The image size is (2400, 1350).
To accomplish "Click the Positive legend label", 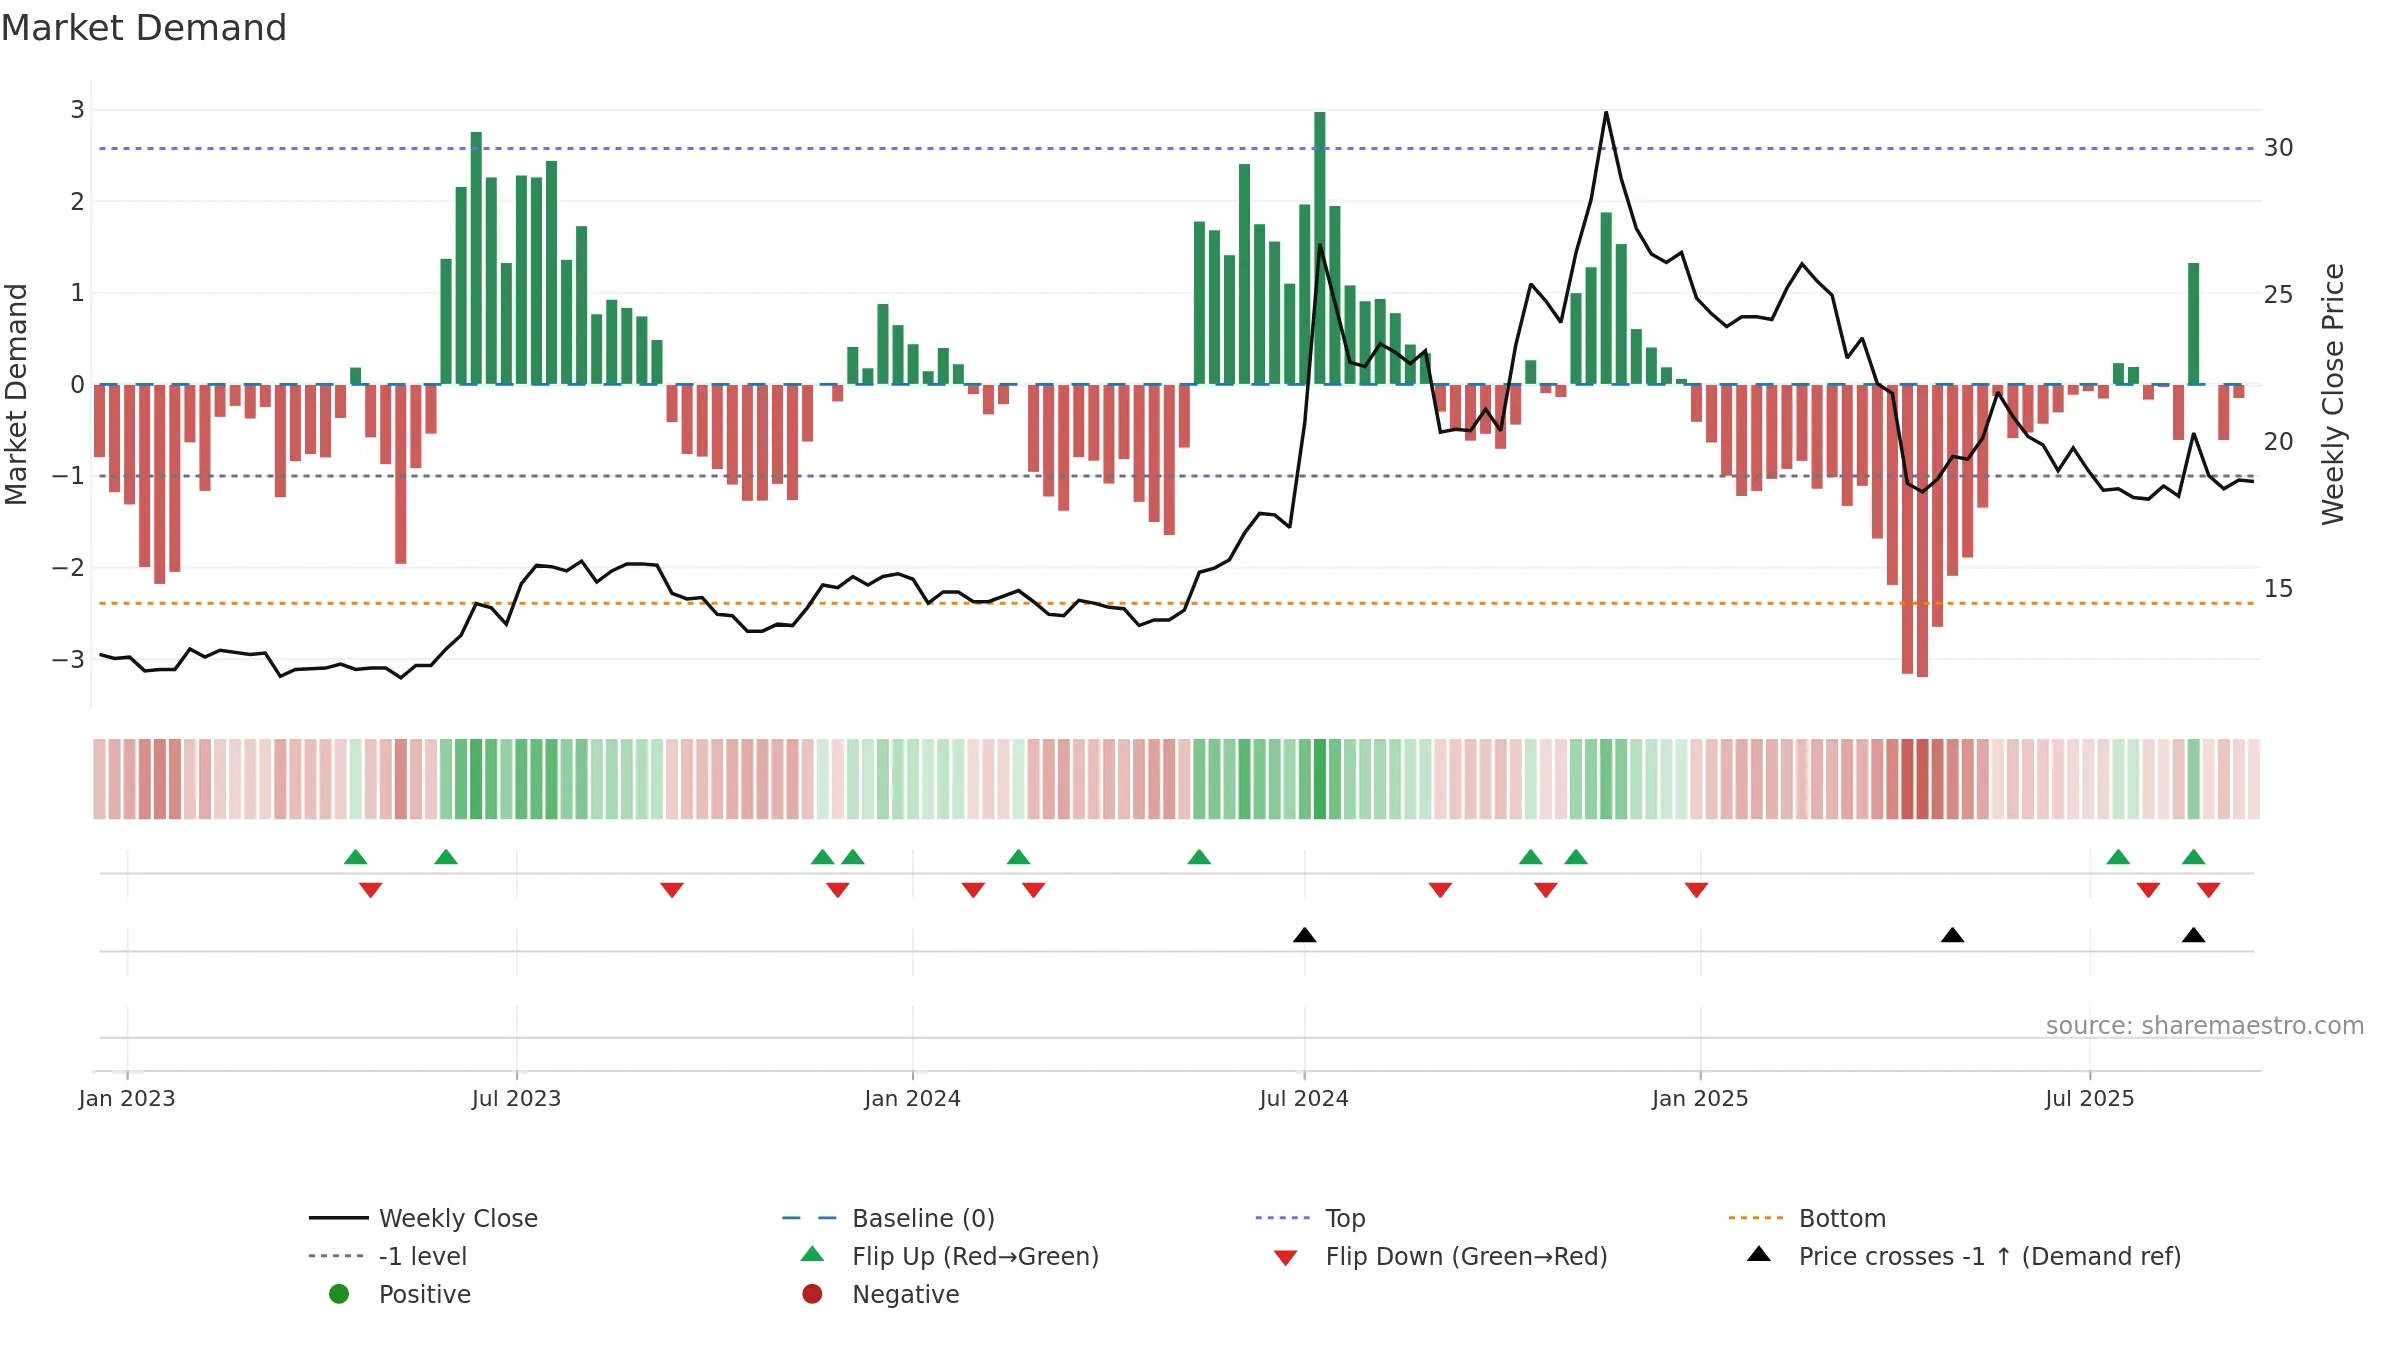I will pyautogui.click(x=425, y=1294).
